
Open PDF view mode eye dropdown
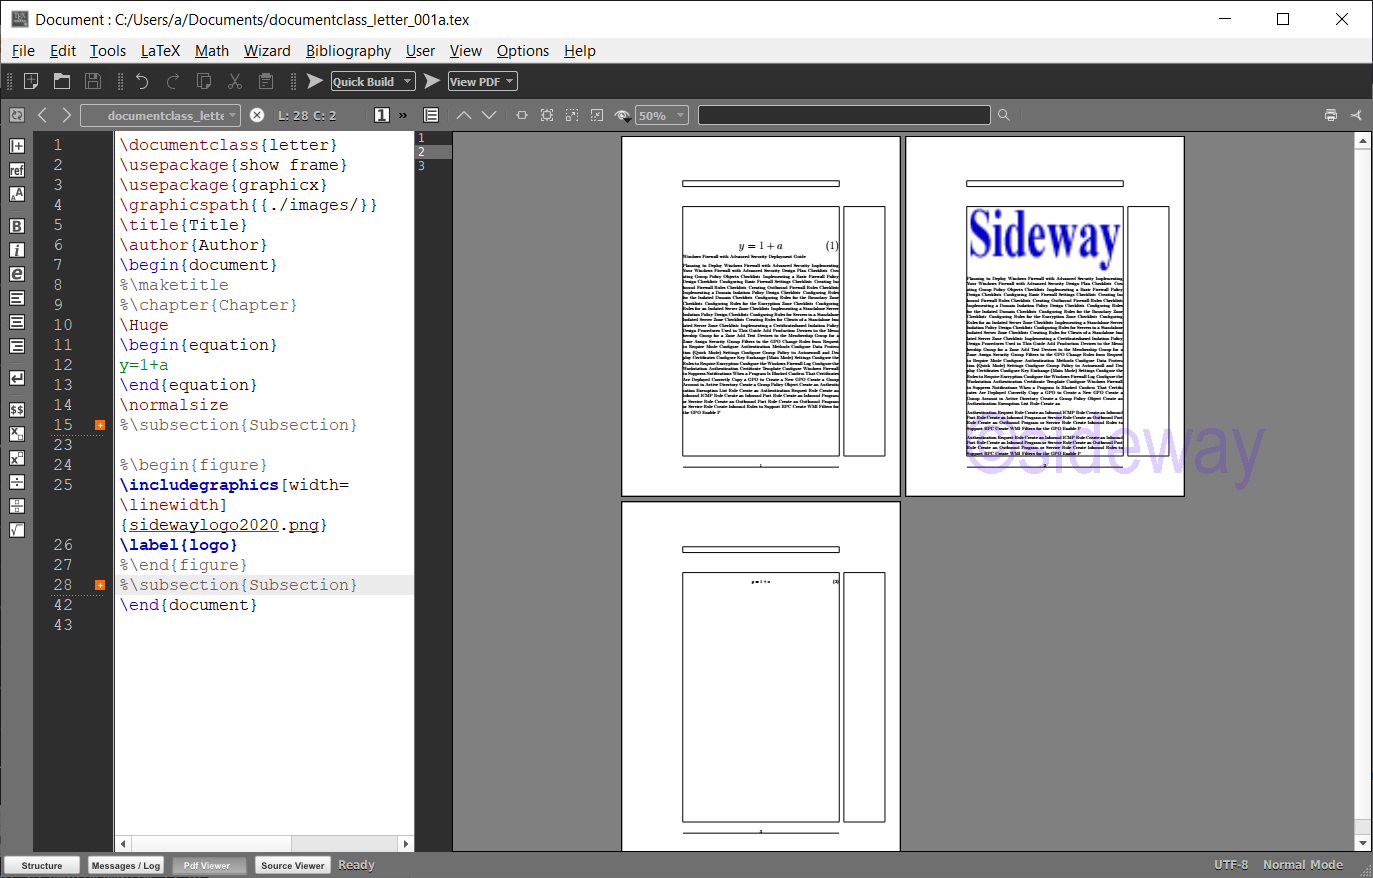(622, 115)
